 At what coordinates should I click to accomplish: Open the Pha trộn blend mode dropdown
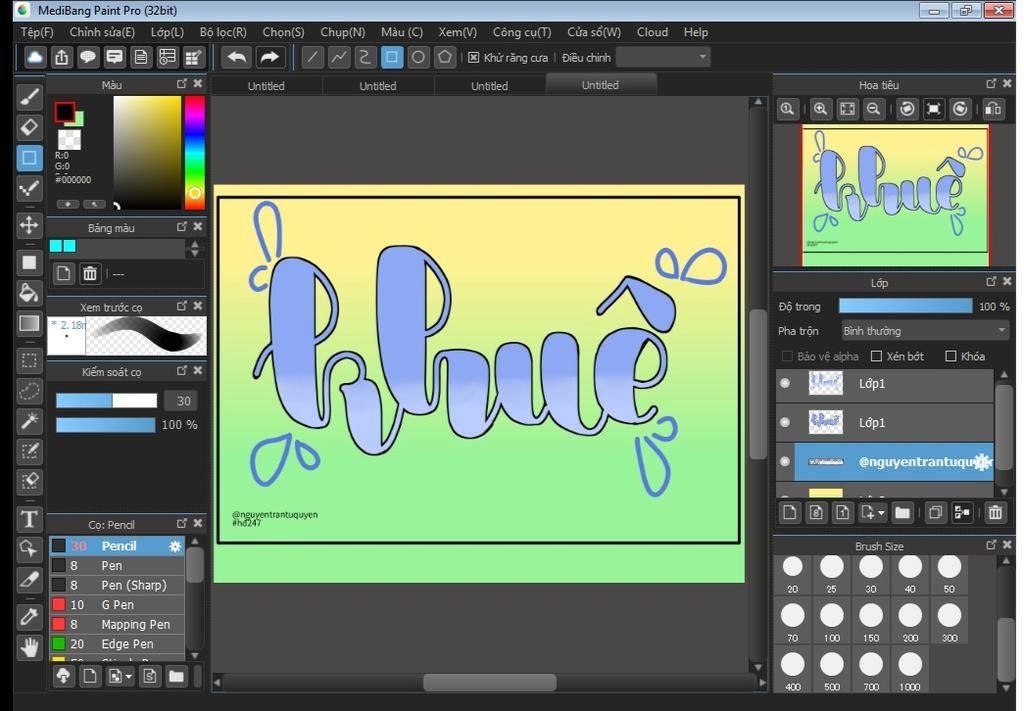(x=925, y=331)
